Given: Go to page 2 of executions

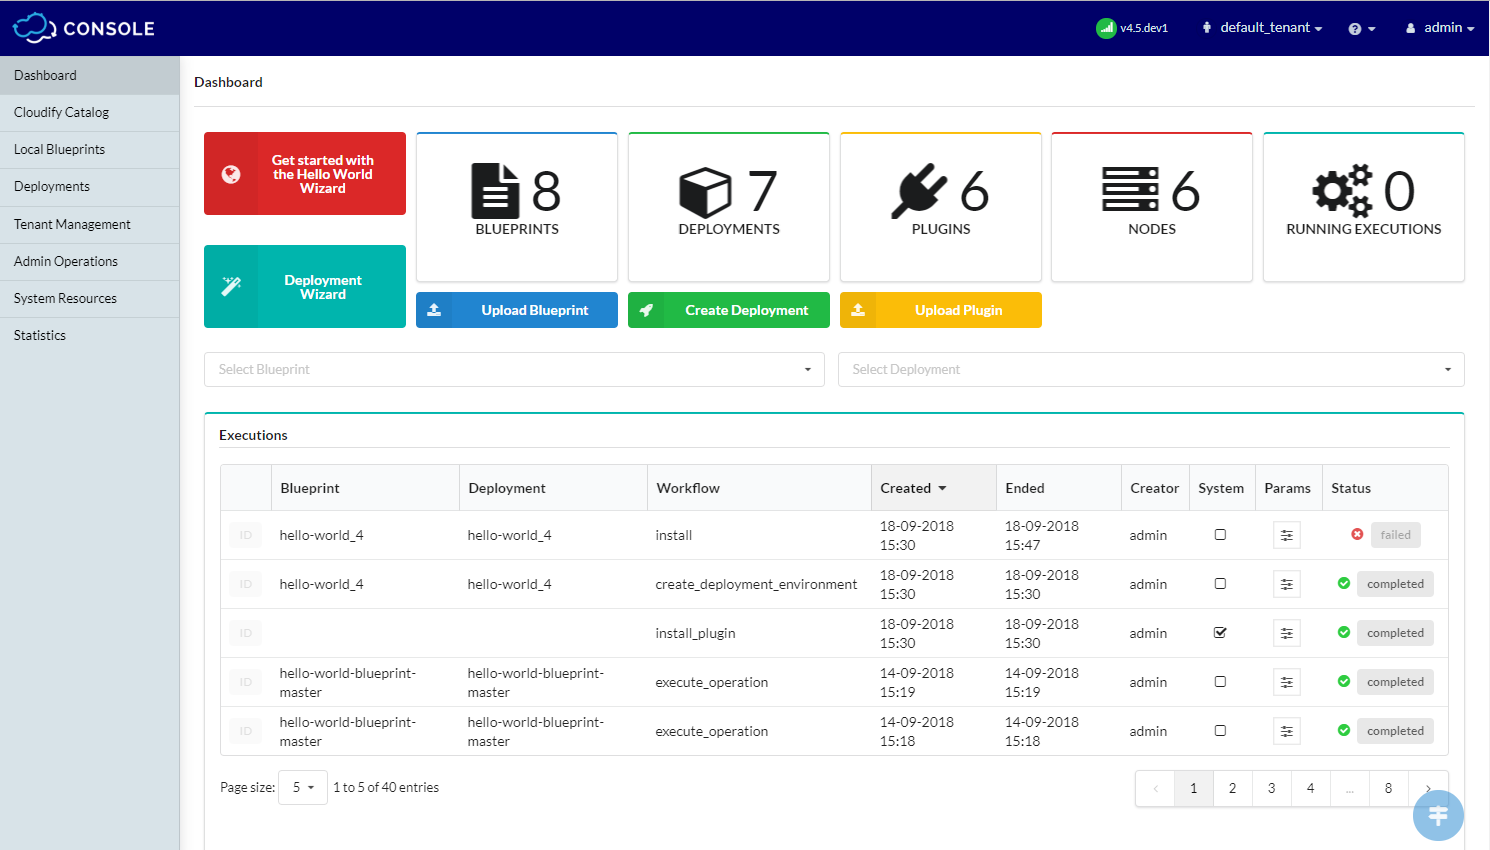Looking at the screenshot, I should click(1232, 788).
